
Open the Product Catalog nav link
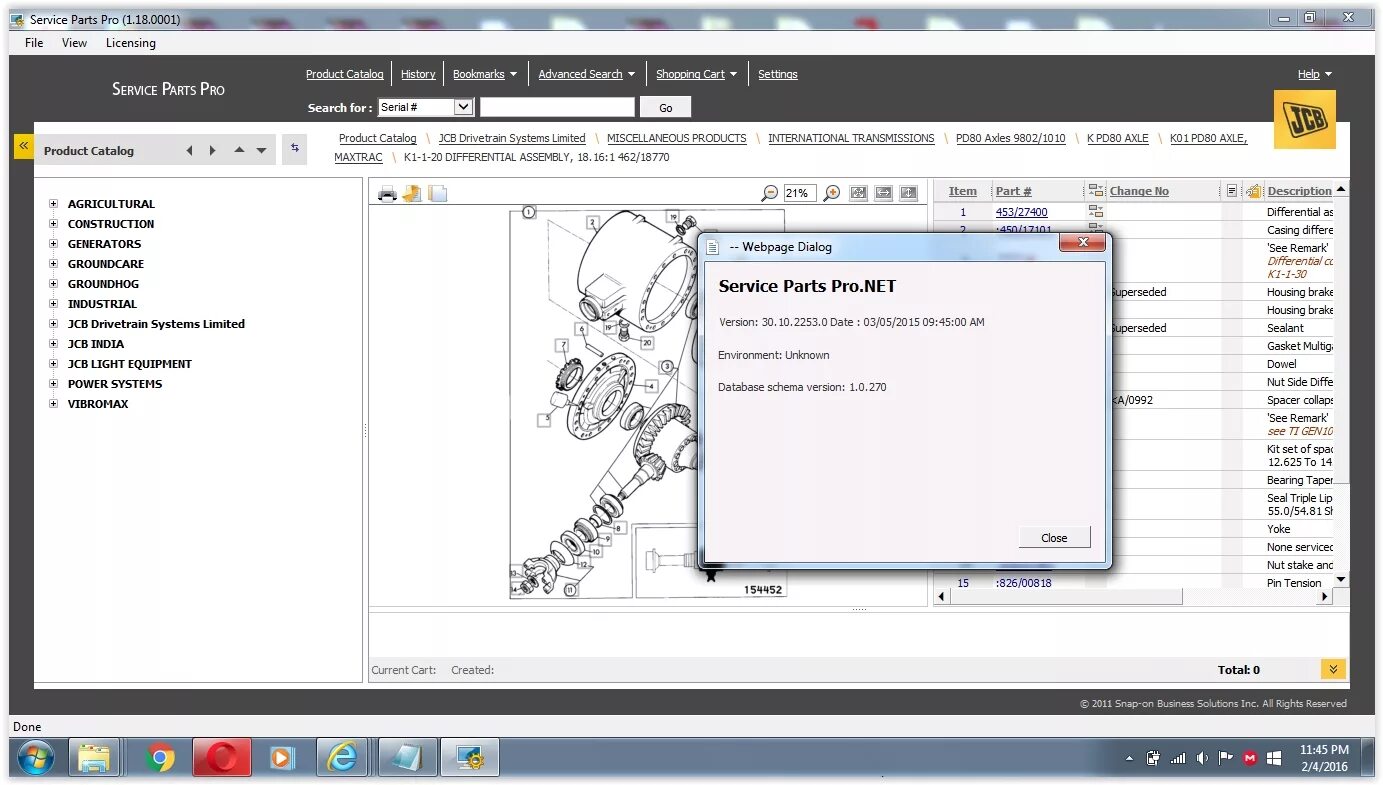pos(345,74)
